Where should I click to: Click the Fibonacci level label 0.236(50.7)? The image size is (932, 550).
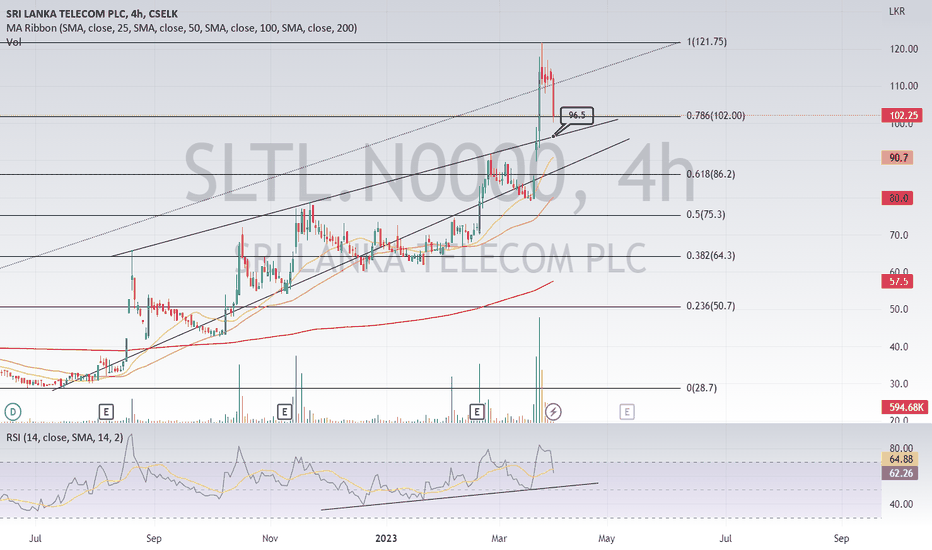(x=710, y=306)
